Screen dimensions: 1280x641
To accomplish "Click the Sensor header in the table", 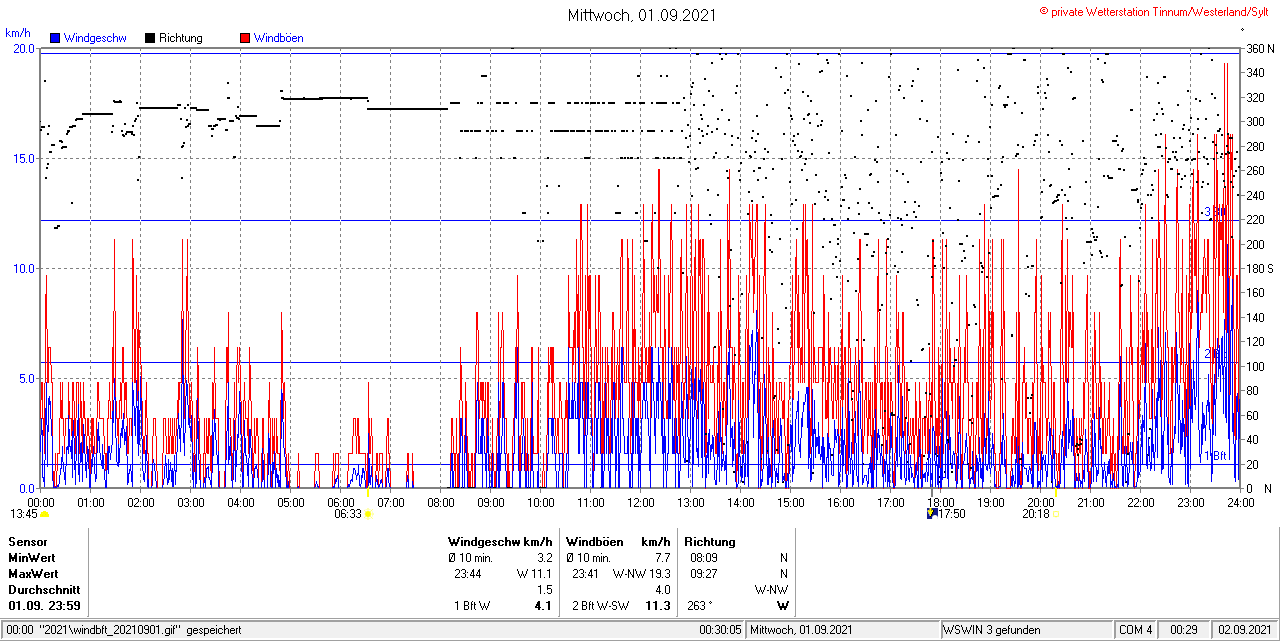I will 28,541.
